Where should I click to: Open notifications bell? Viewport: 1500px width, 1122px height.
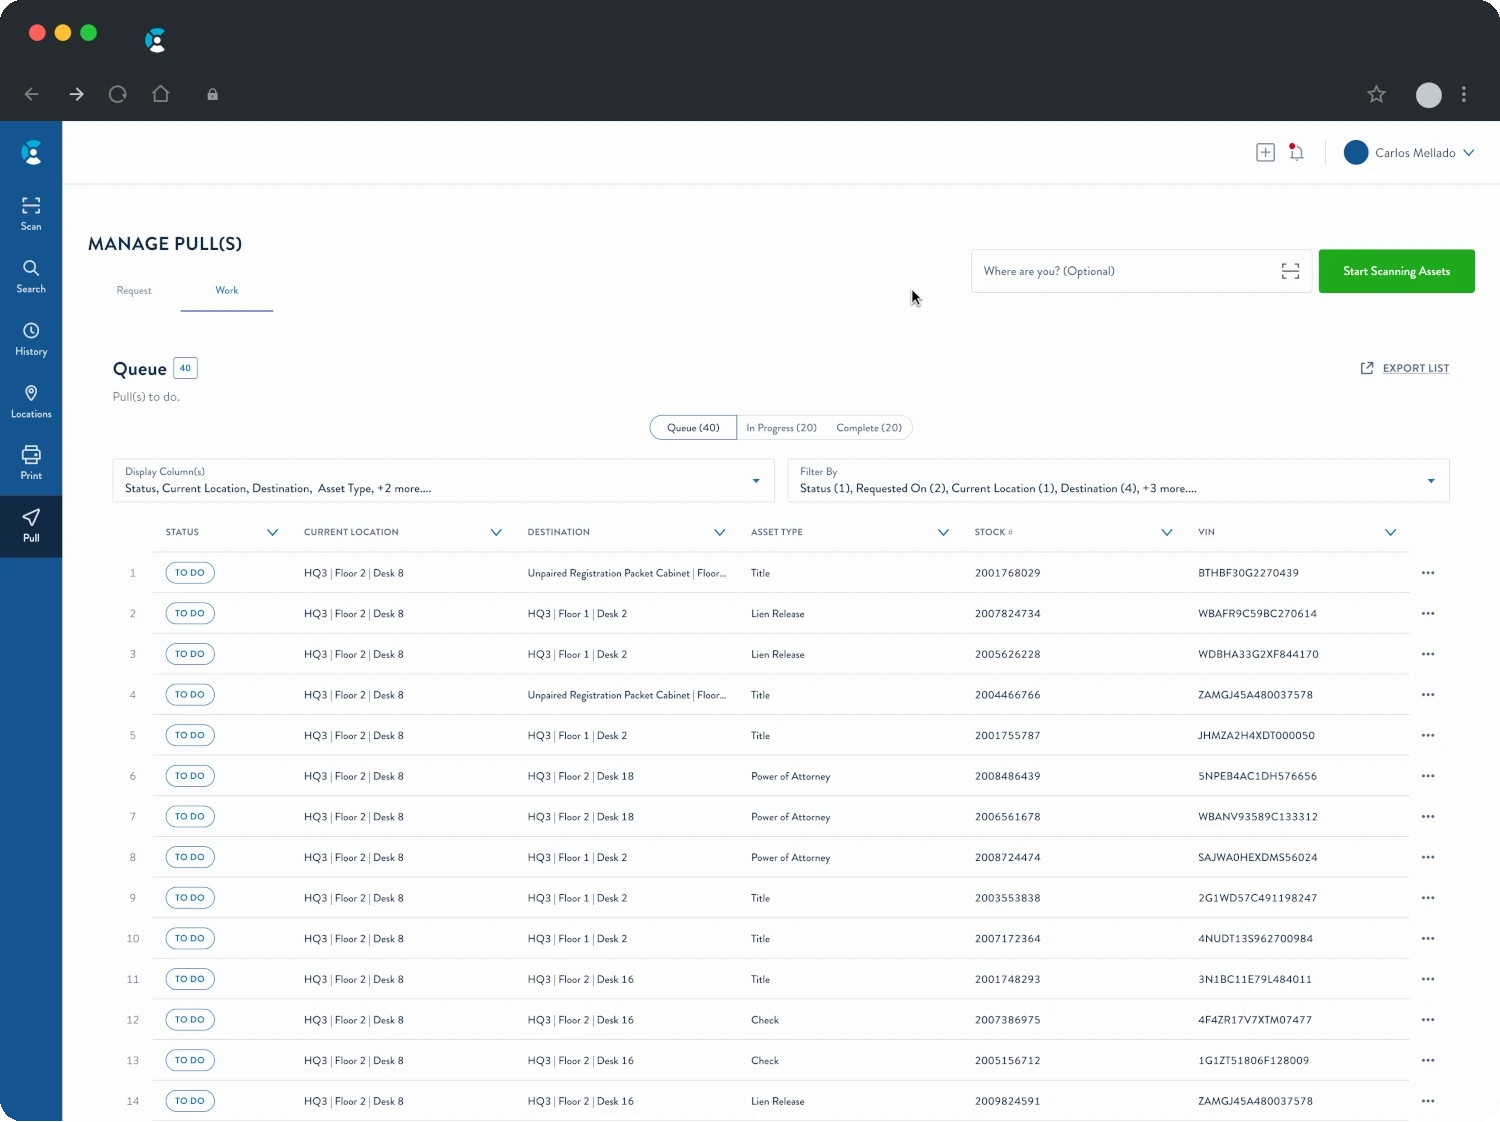(1296, 152)
